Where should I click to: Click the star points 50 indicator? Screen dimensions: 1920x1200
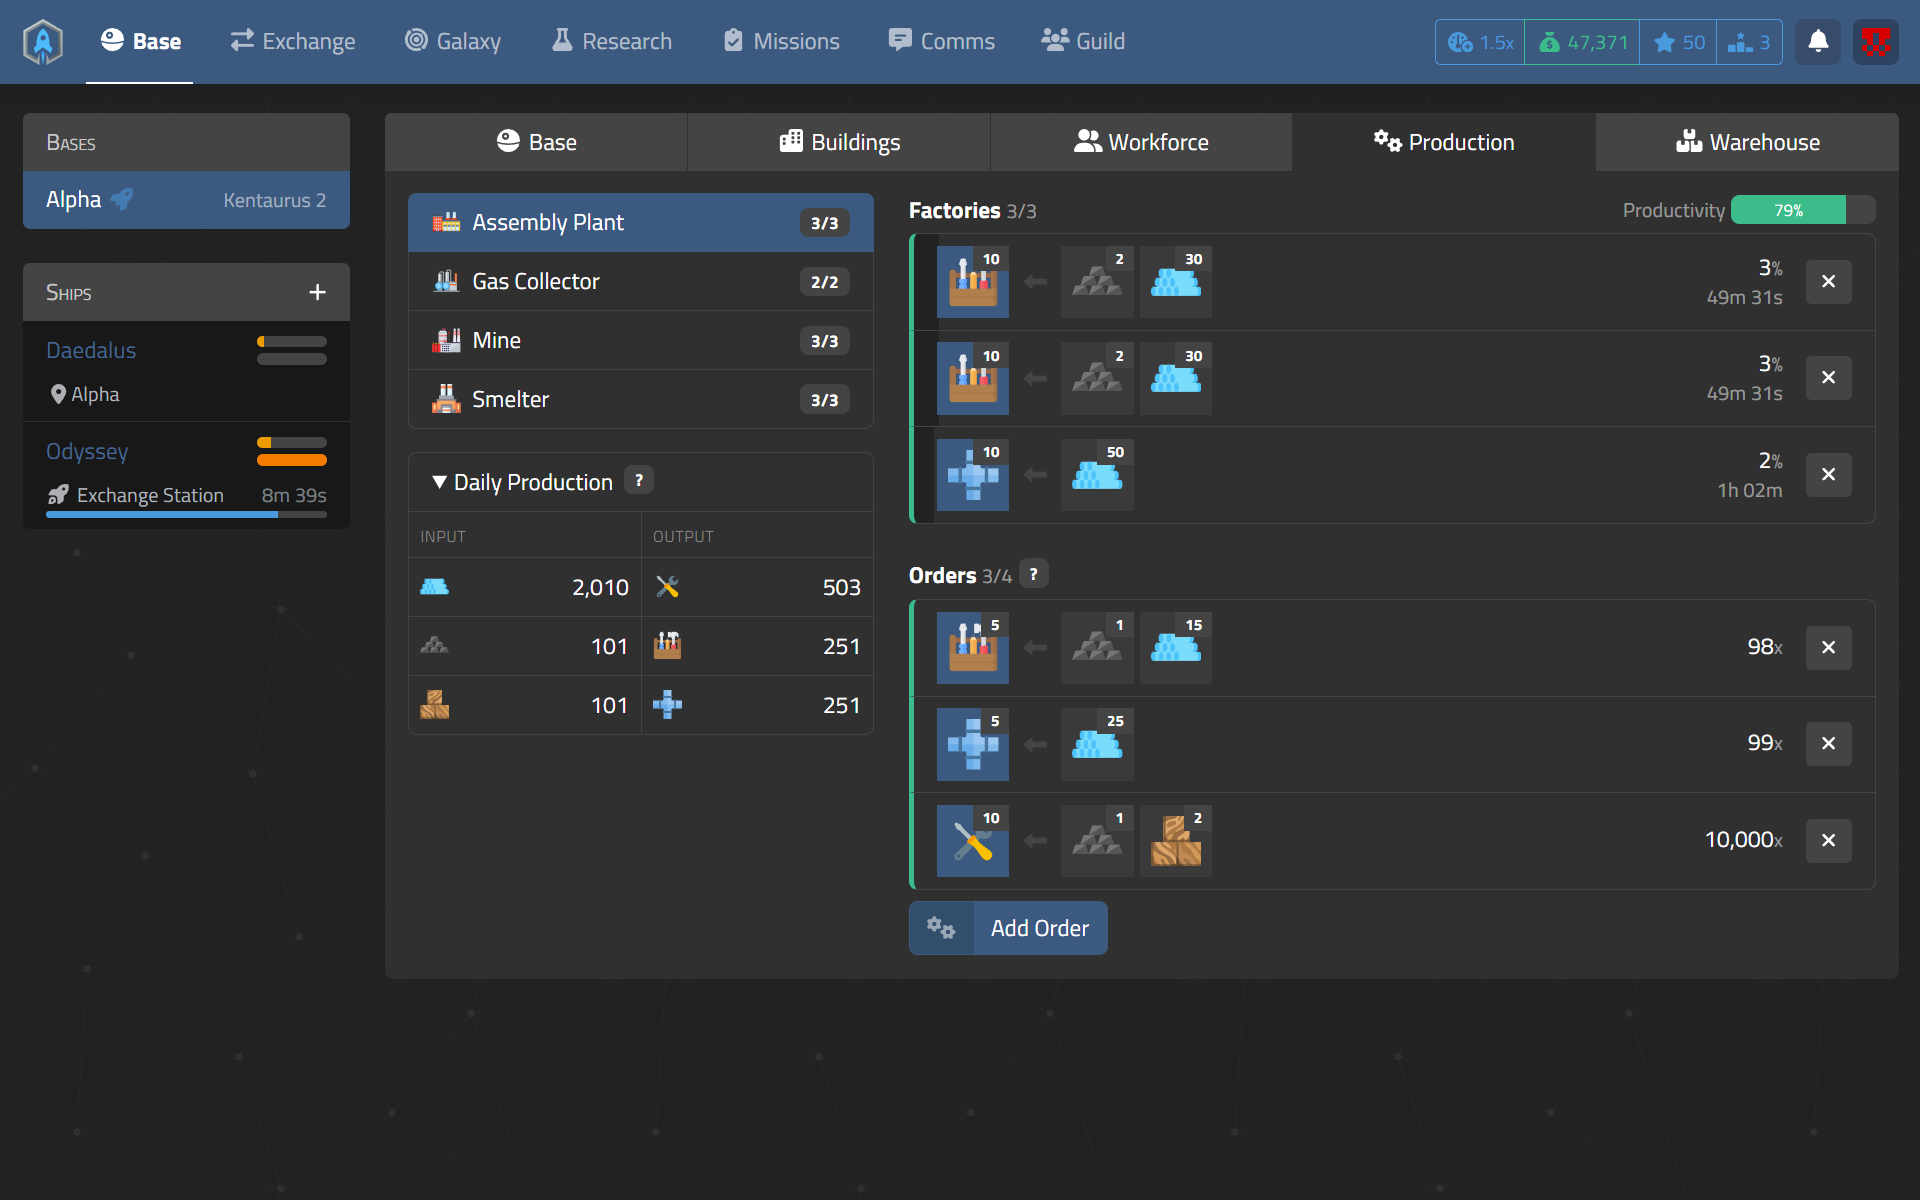click(1679, 42)
